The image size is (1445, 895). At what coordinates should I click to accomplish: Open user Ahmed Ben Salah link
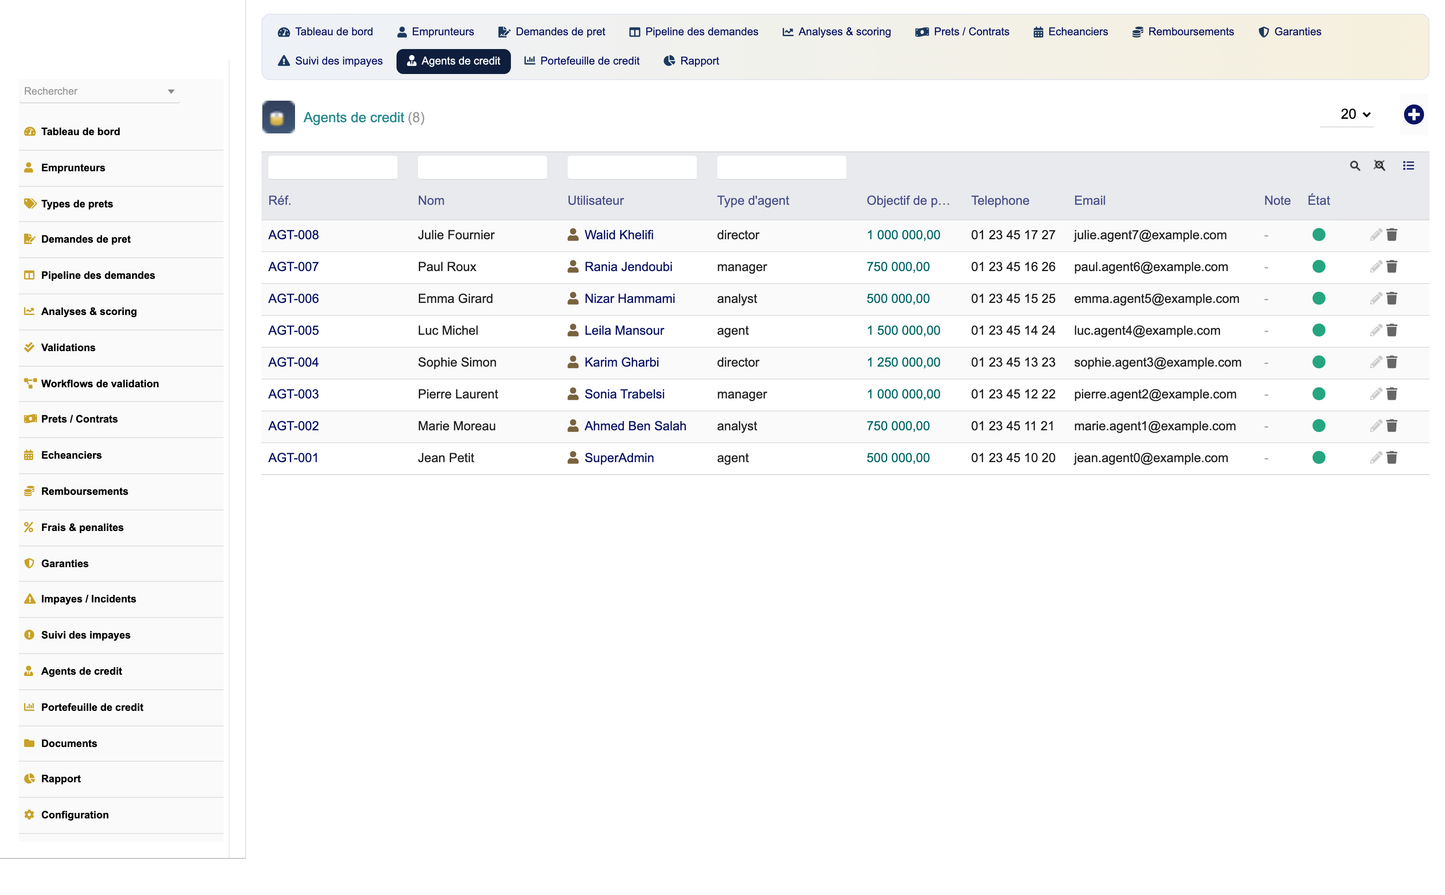pyautogui.click(x=635, y=426)
